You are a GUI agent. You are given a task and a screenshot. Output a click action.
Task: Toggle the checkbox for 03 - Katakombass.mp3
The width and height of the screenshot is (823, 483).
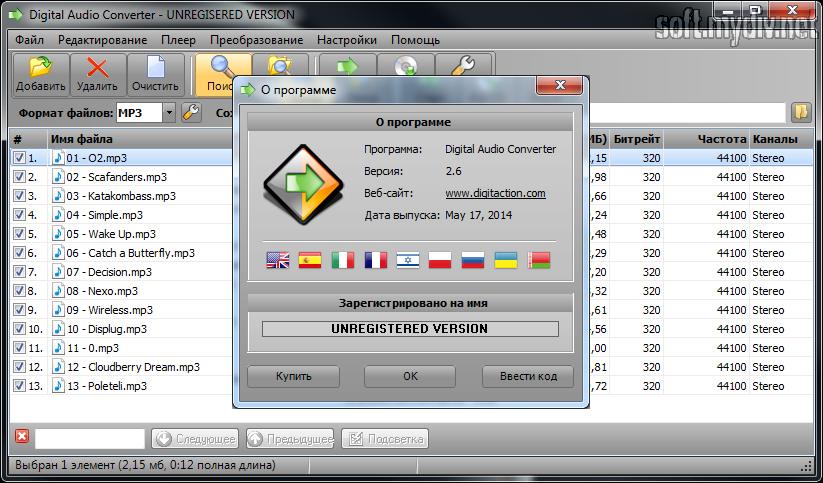tap(19, 196)
